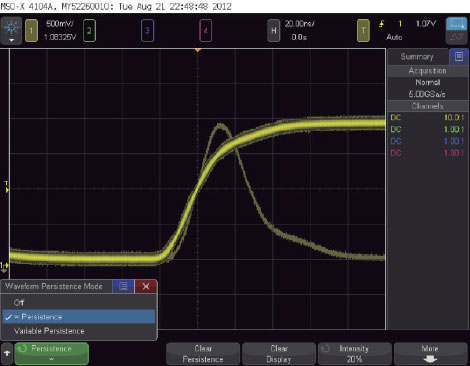The image size is (470, 366).
Task: Toggle channel 4 pink button
Action: tap(206, 31)
